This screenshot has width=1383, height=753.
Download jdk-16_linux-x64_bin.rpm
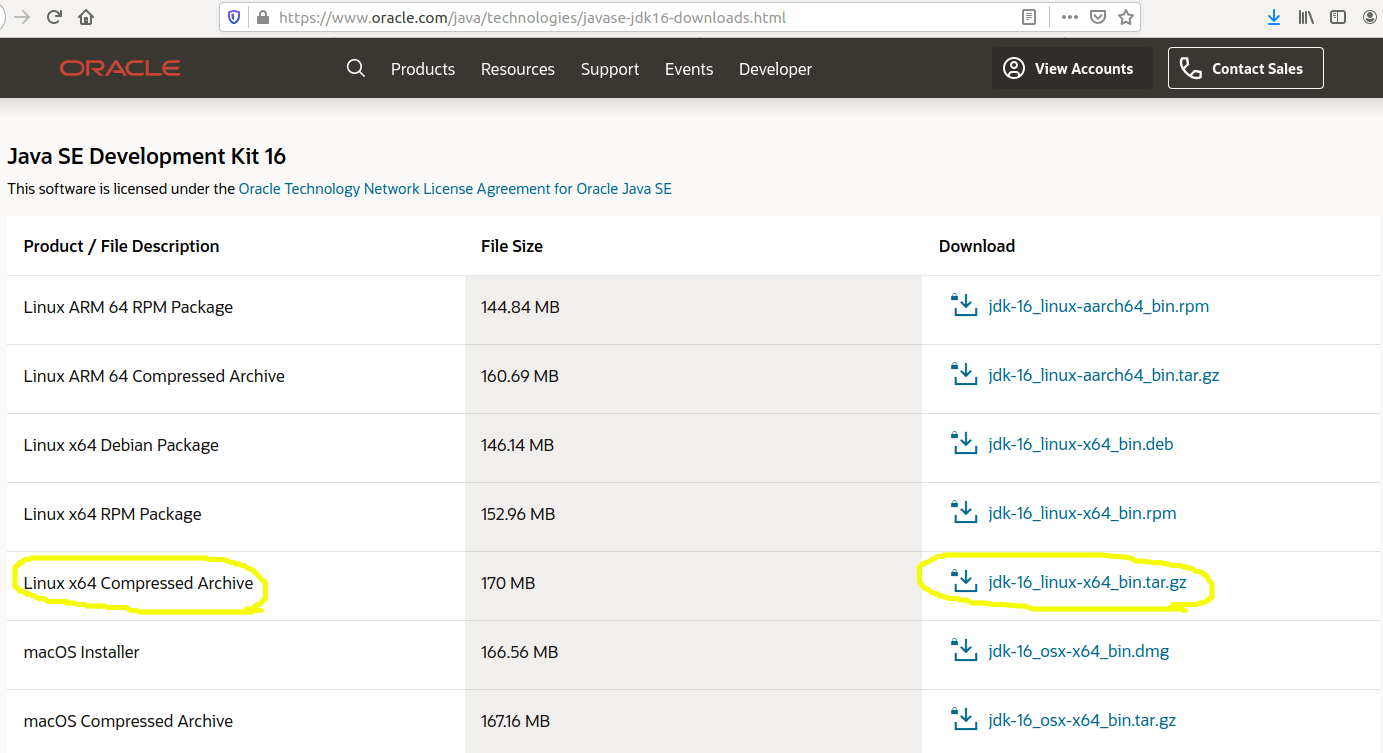tap(1082, 513)
